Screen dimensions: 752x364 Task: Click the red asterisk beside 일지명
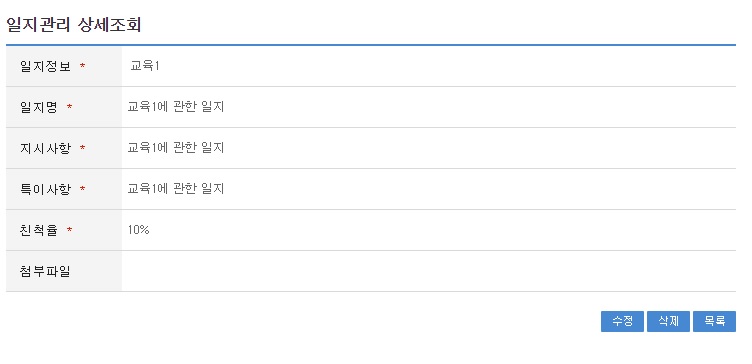[x=70, y=107]
